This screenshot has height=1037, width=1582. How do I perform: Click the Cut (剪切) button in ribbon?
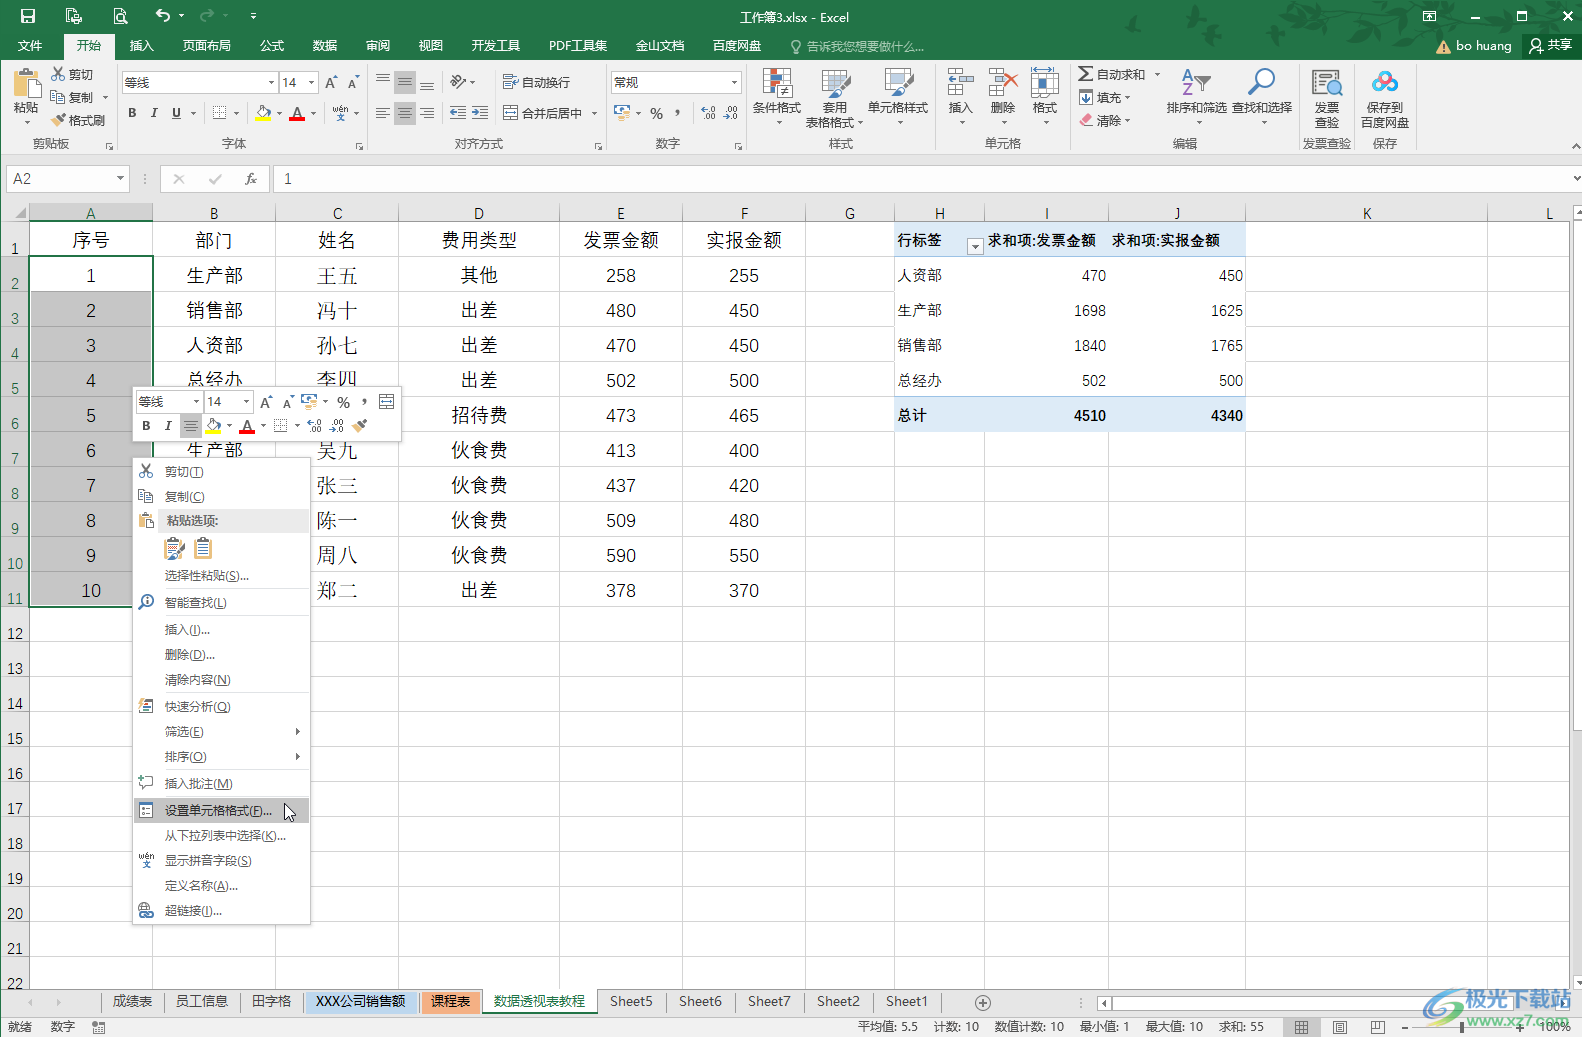(x=72, y=75)
